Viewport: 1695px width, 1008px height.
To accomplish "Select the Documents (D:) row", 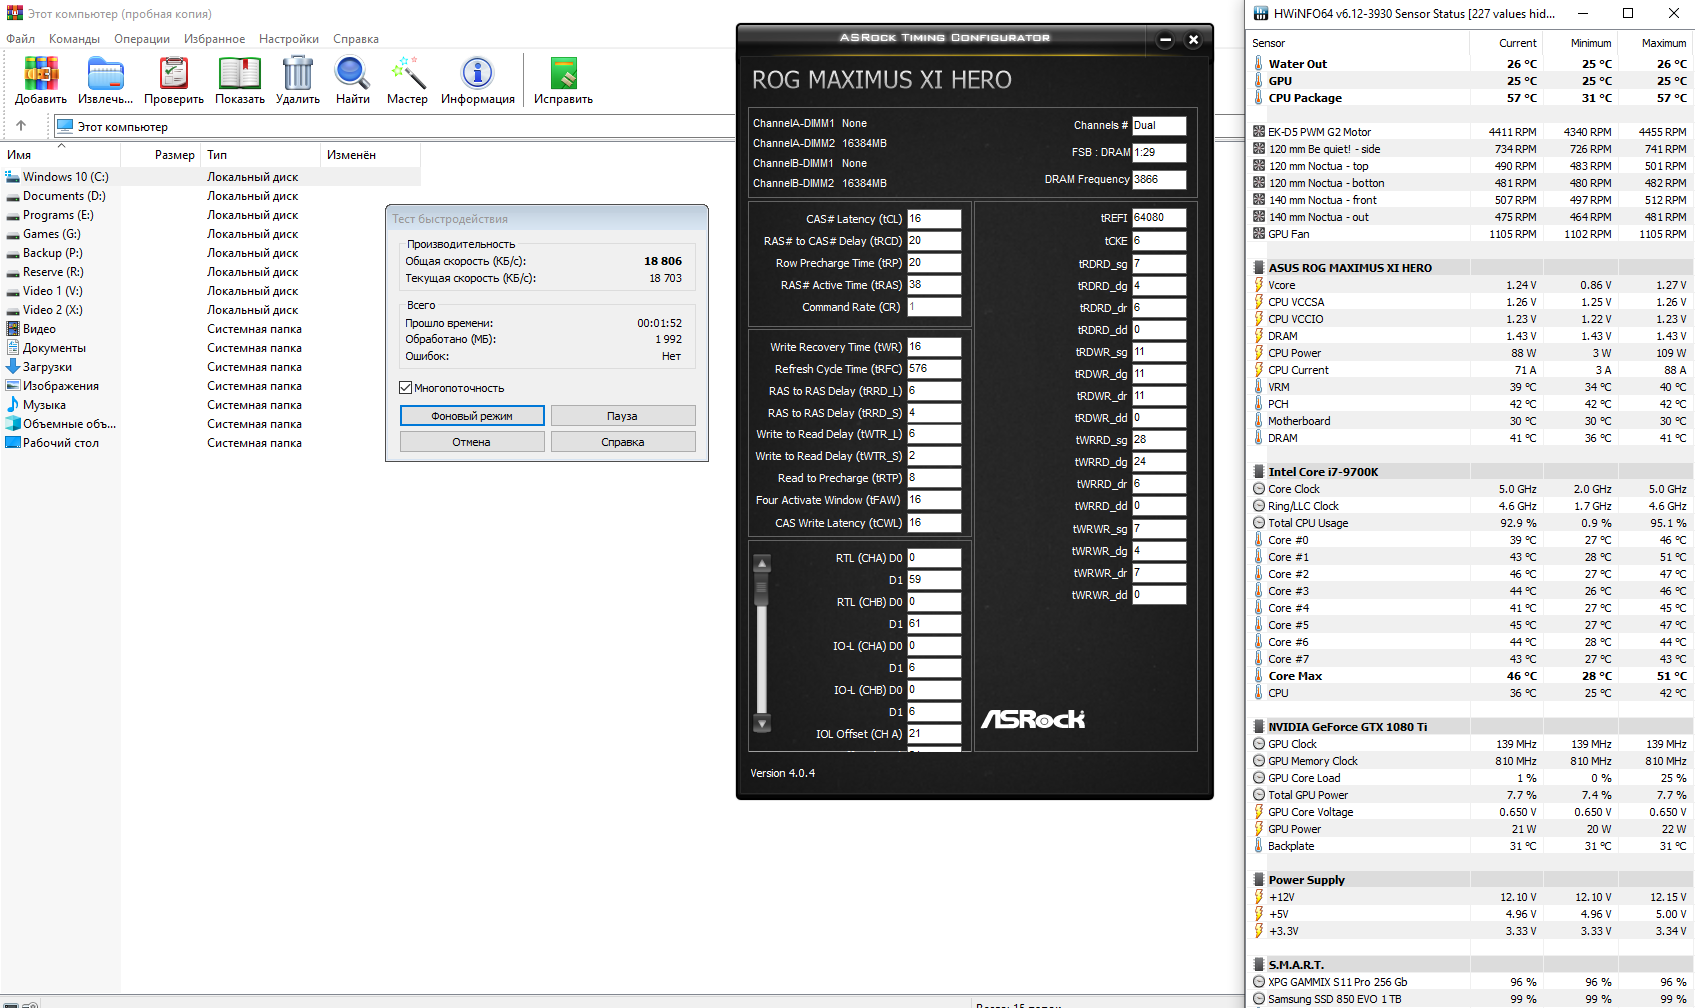I will [x=210, y=196].
